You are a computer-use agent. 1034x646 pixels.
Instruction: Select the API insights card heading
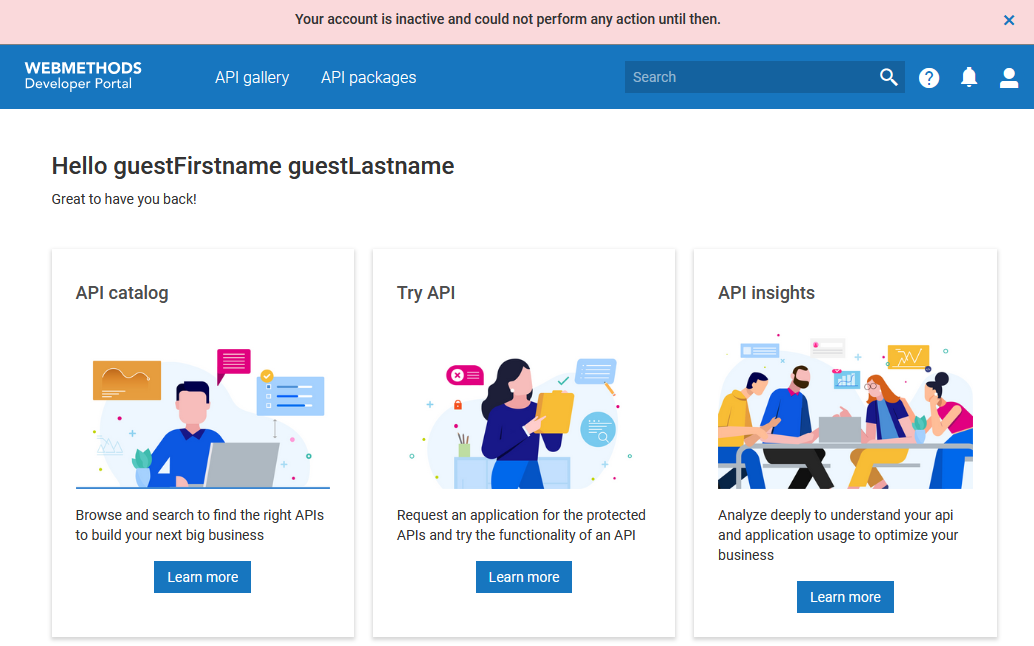point(766,293)
